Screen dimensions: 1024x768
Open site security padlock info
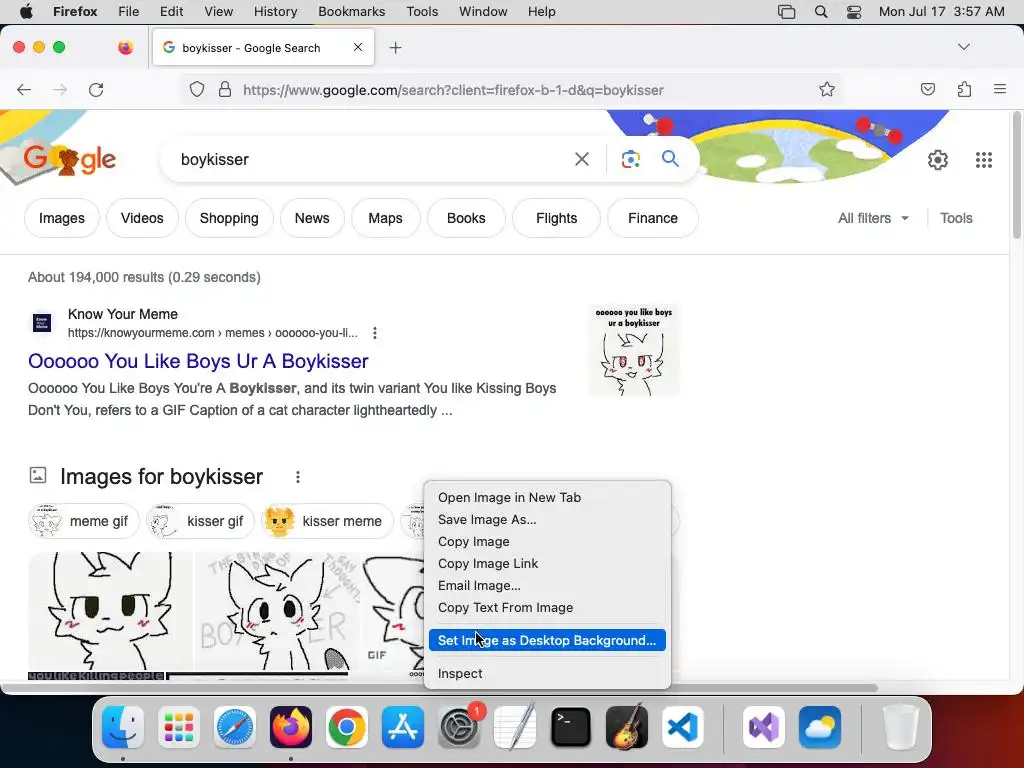[x=225, y=89]
